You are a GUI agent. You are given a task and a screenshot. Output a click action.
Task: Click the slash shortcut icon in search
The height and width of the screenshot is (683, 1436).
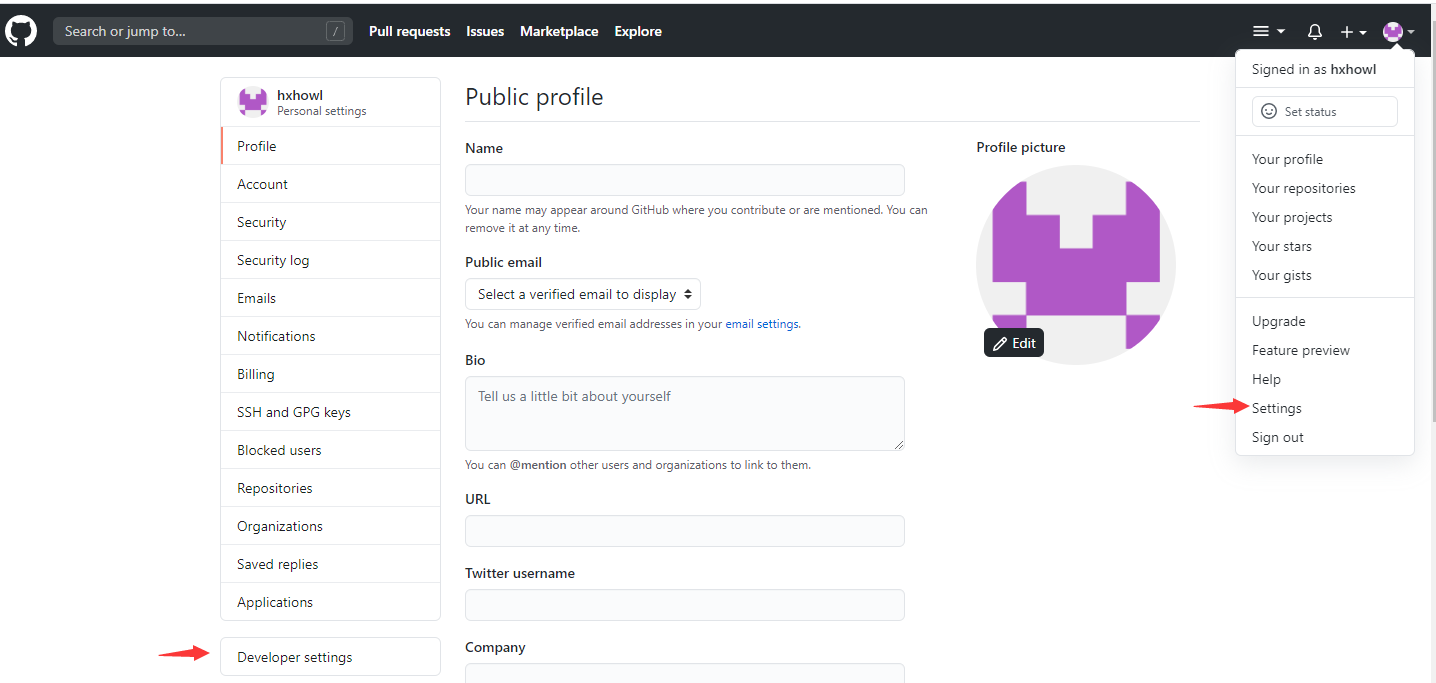coord(336,31)
